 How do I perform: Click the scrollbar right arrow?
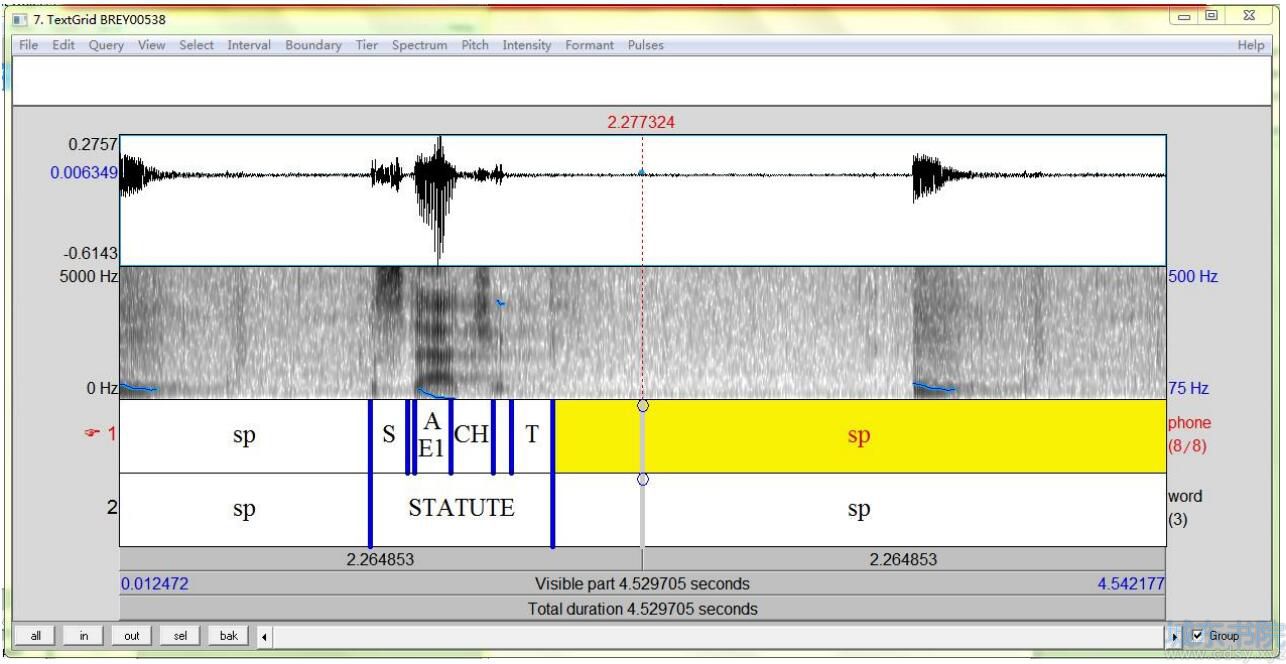coord(1174,636)
